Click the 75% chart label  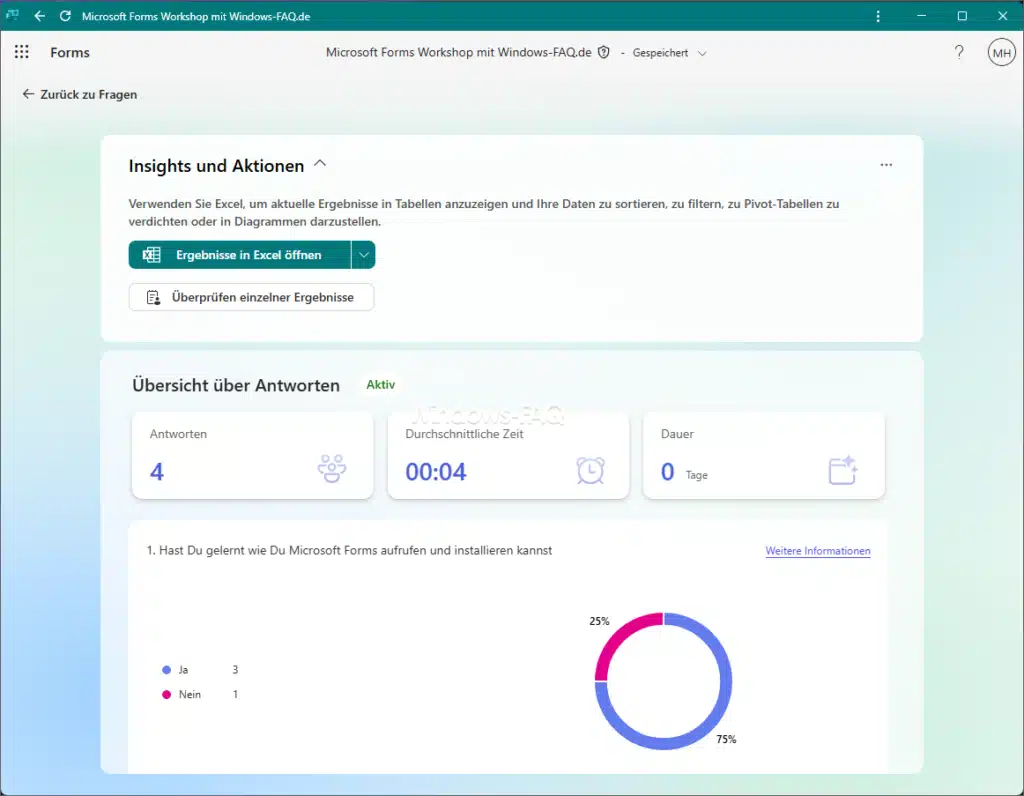pos(726,739)
